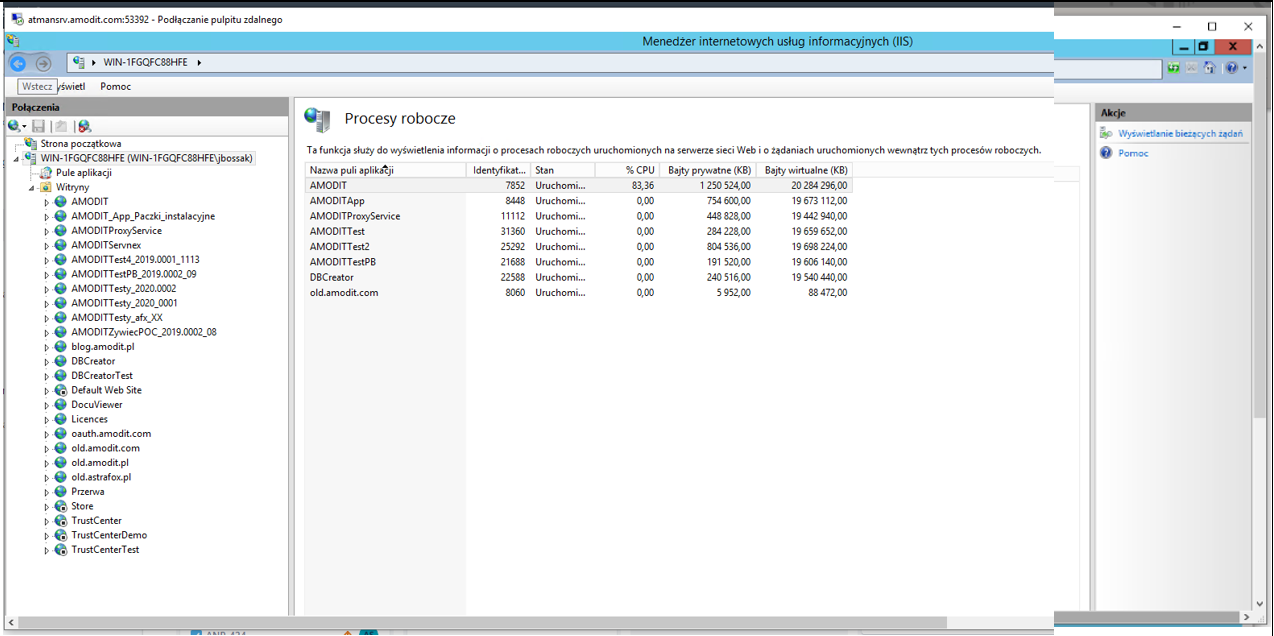The image size is (1274, 636).
Task: Select Pule aplikacji in the tree
Action: point(84,173)
